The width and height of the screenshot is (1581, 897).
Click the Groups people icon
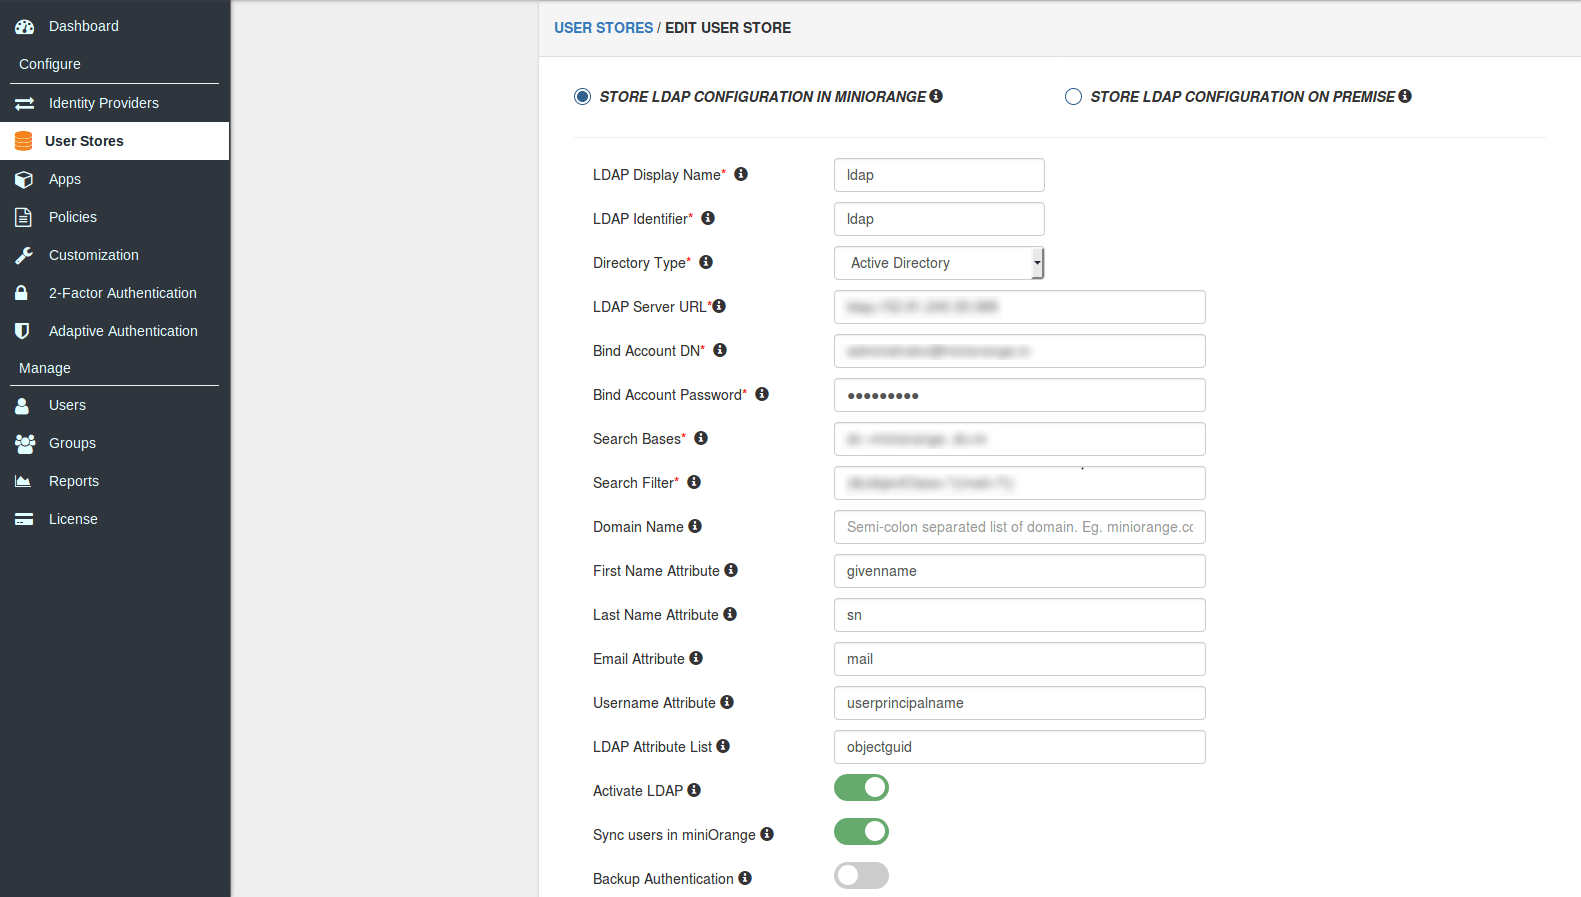click(x=25, y=443)
